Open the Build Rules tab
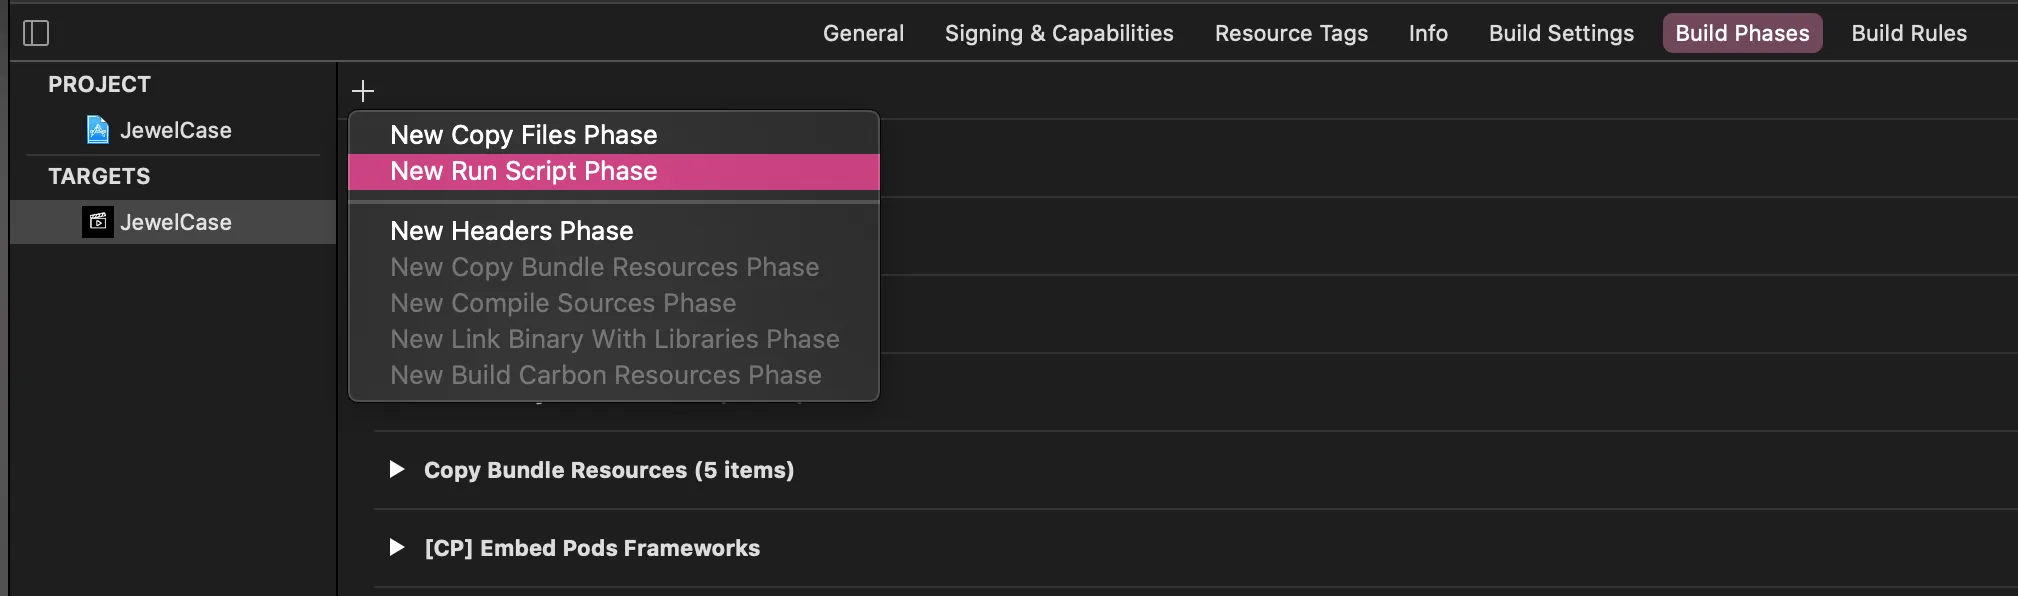Viewport: 2018px width, 596px height. pyautogui.click(x=1909, y=33)
